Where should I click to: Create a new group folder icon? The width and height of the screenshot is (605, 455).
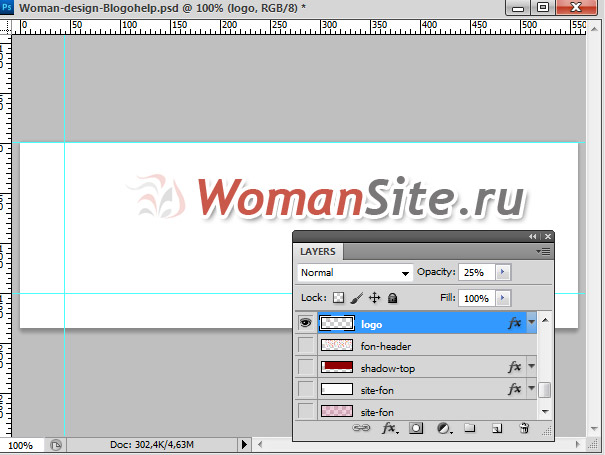(470, 428)
